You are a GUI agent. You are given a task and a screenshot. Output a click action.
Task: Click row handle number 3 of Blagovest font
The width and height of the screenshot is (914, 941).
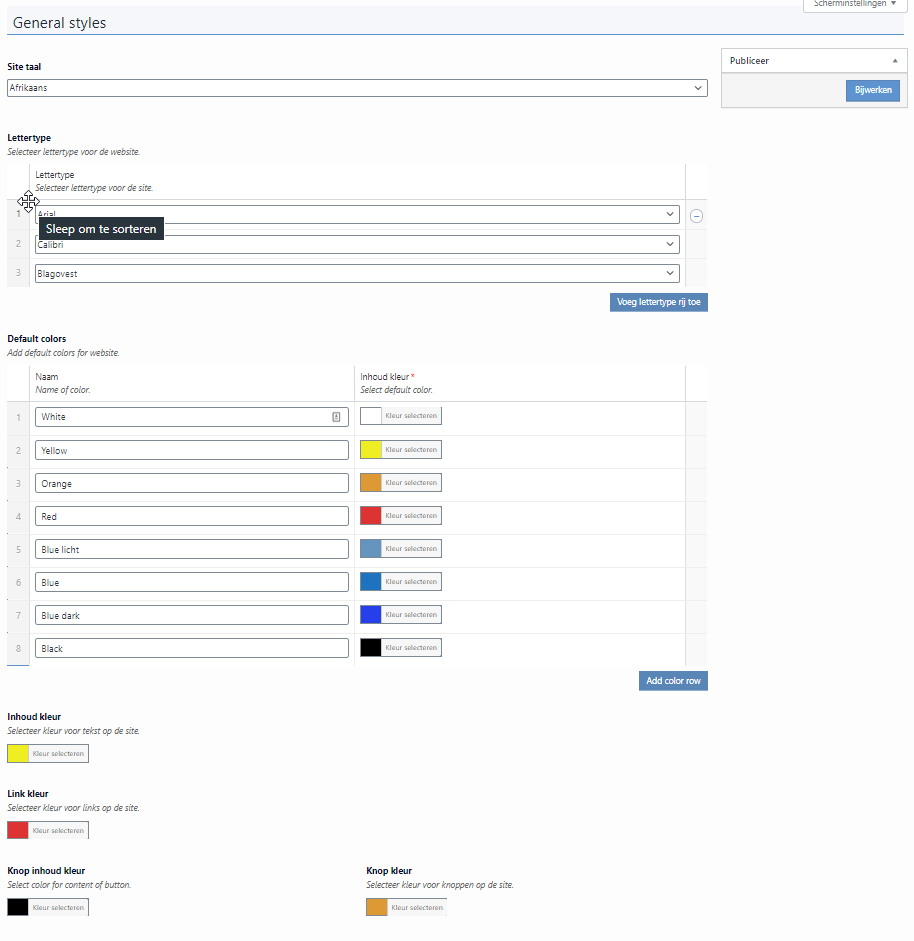pos(18,273)
